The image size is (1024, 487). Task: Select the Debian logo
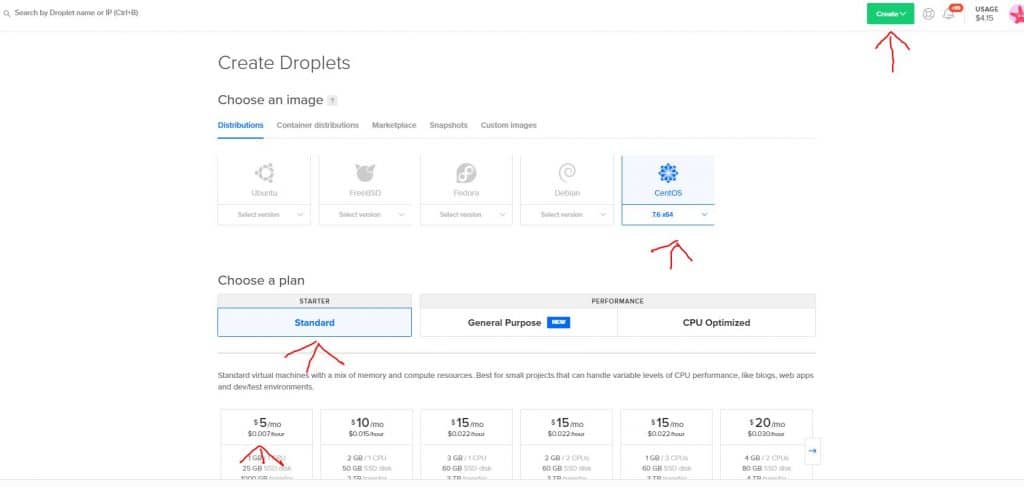(566, 173)
